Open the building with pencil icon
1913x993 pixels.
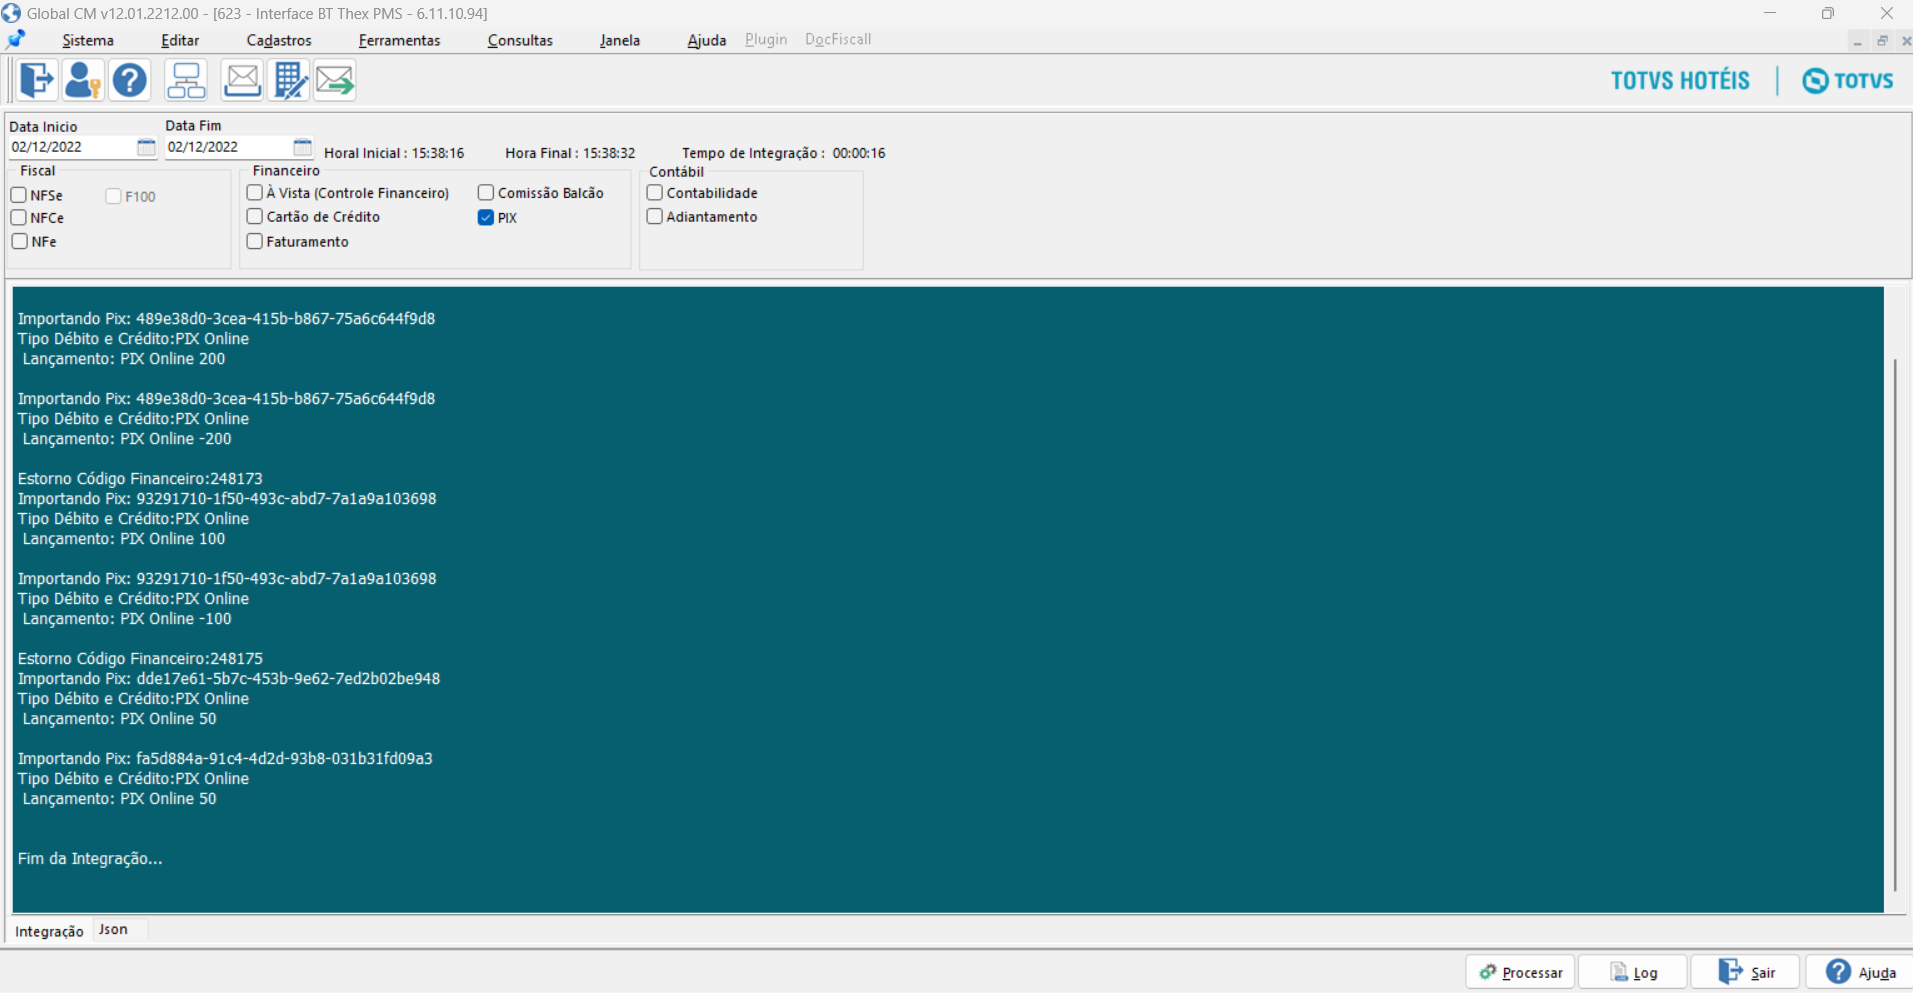tap(289, 80)
